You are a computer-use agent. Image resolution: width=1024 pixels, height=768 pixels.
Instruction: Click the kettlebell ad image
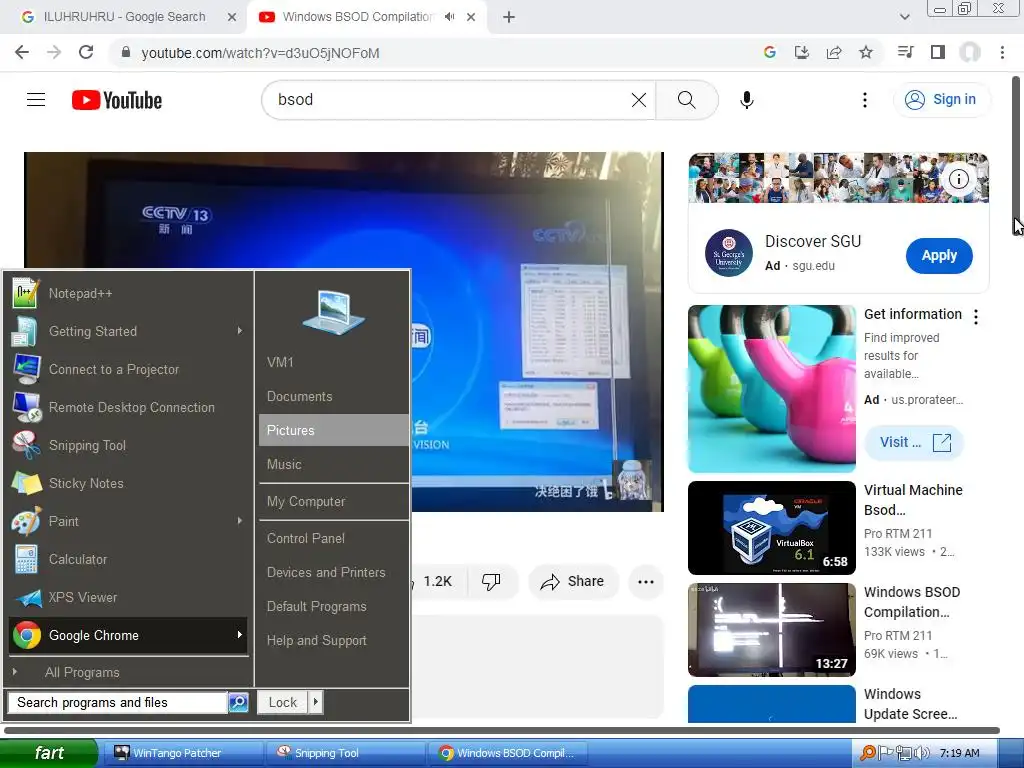point(771,389)
